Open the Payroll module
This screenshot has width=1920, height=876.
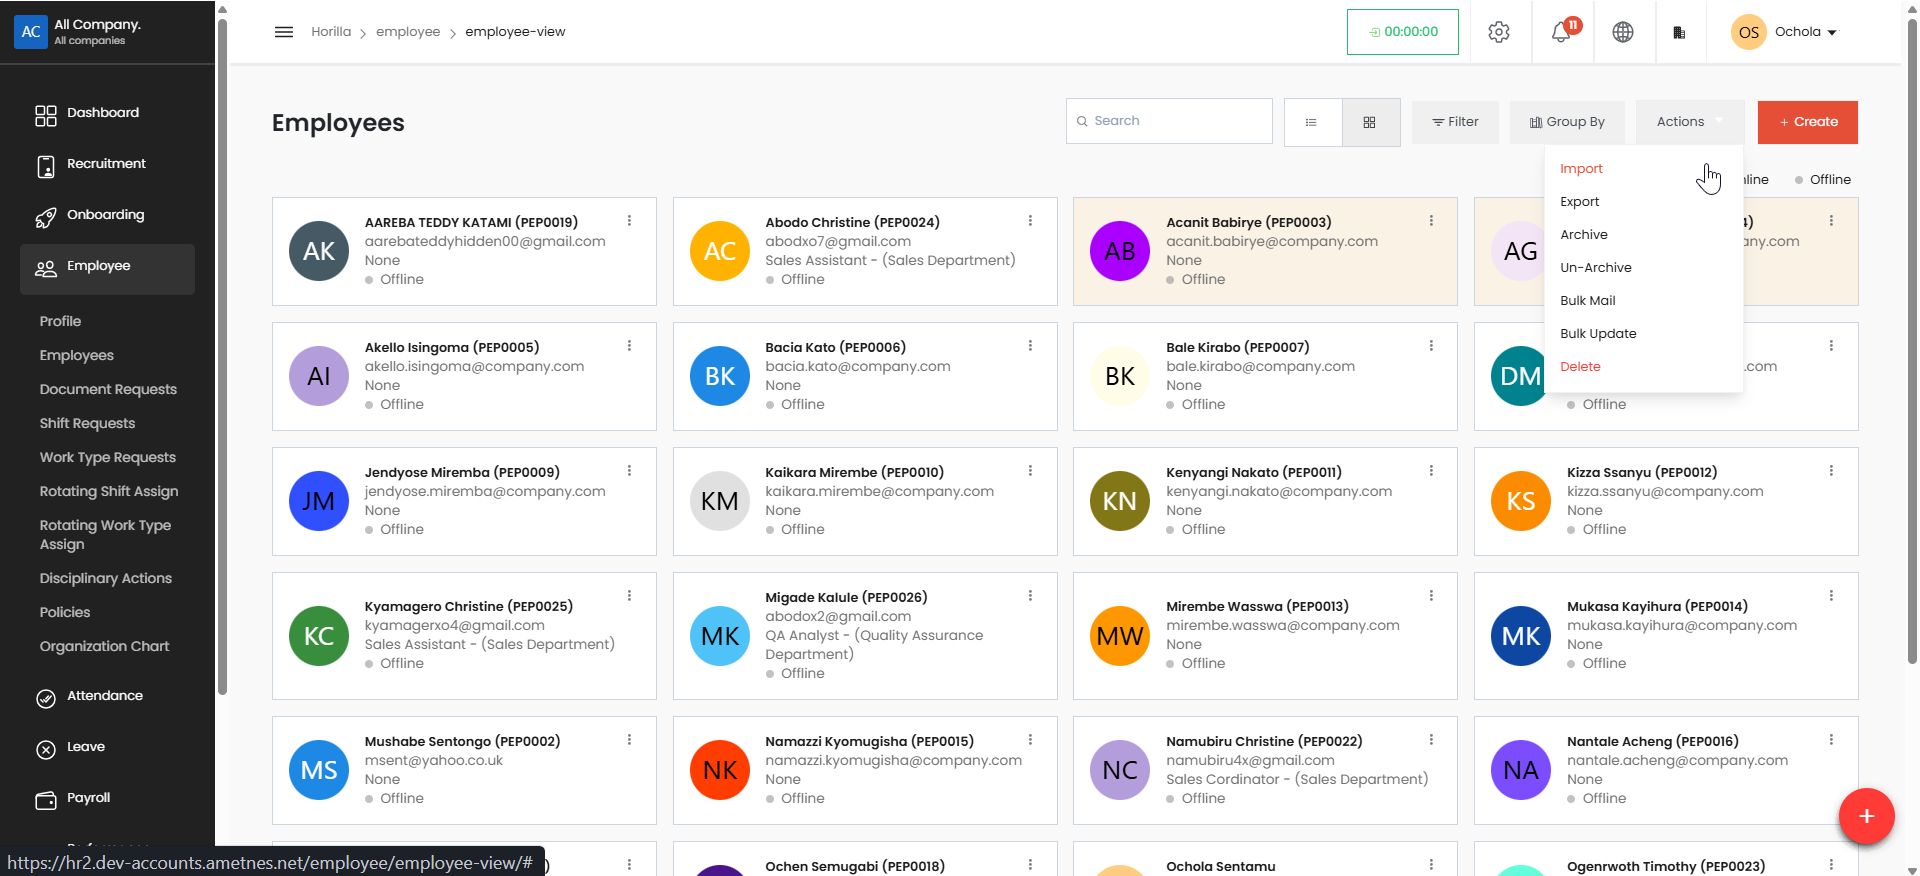pyautogui.click(x=107, y=798)
